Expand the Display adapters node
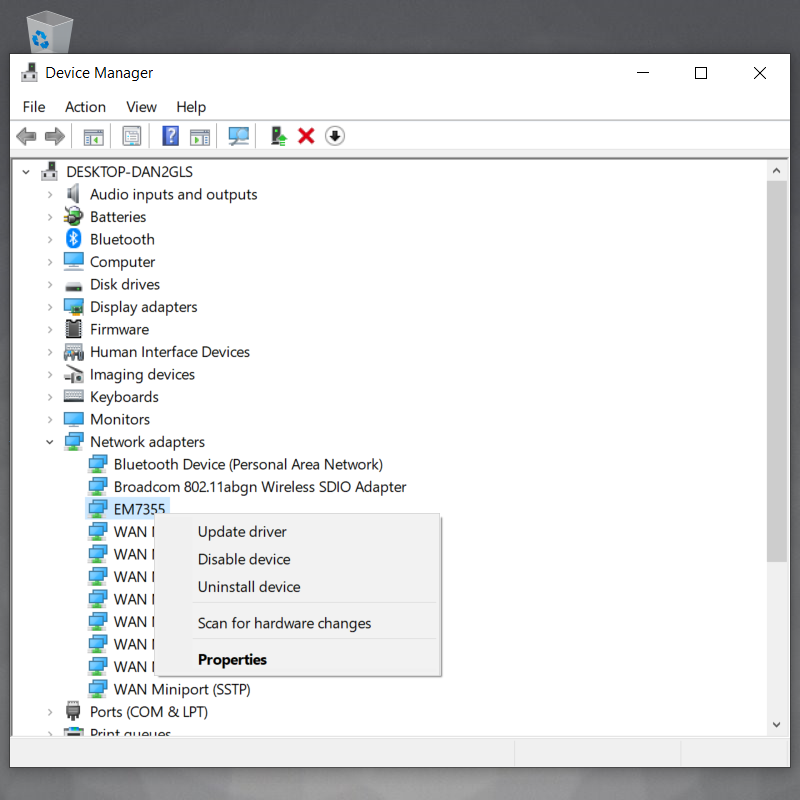Viewport: 800px width, 800px height. pos(50,307)
